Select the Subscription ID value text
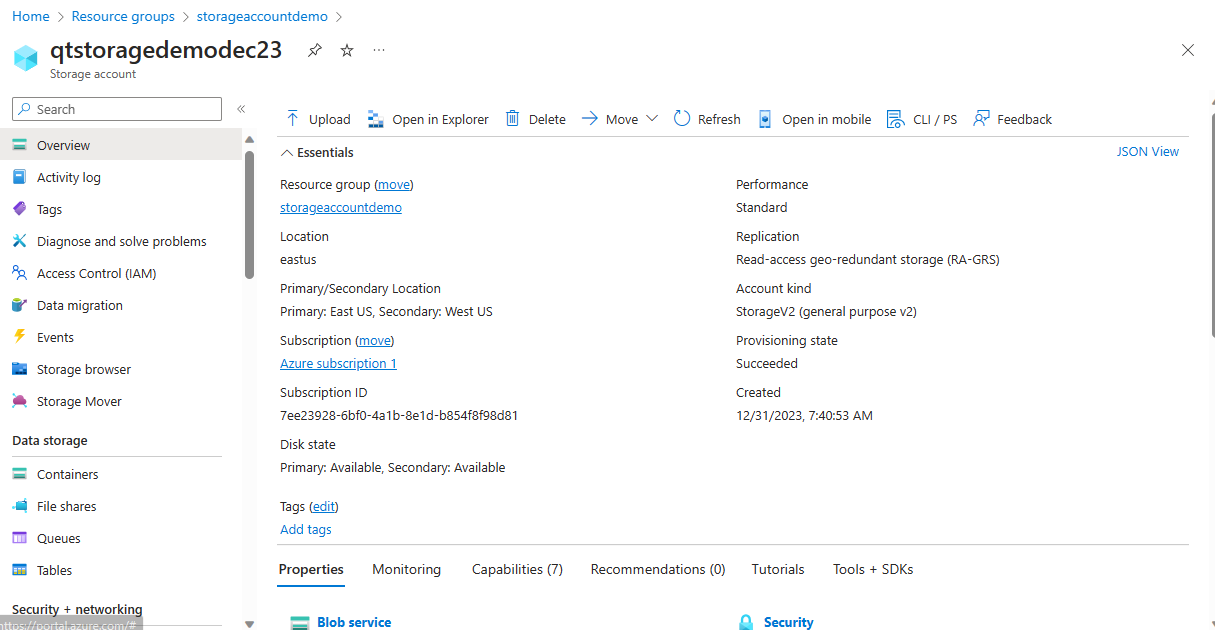Screen dimensions: 1215x630 [x=399, y=416]
